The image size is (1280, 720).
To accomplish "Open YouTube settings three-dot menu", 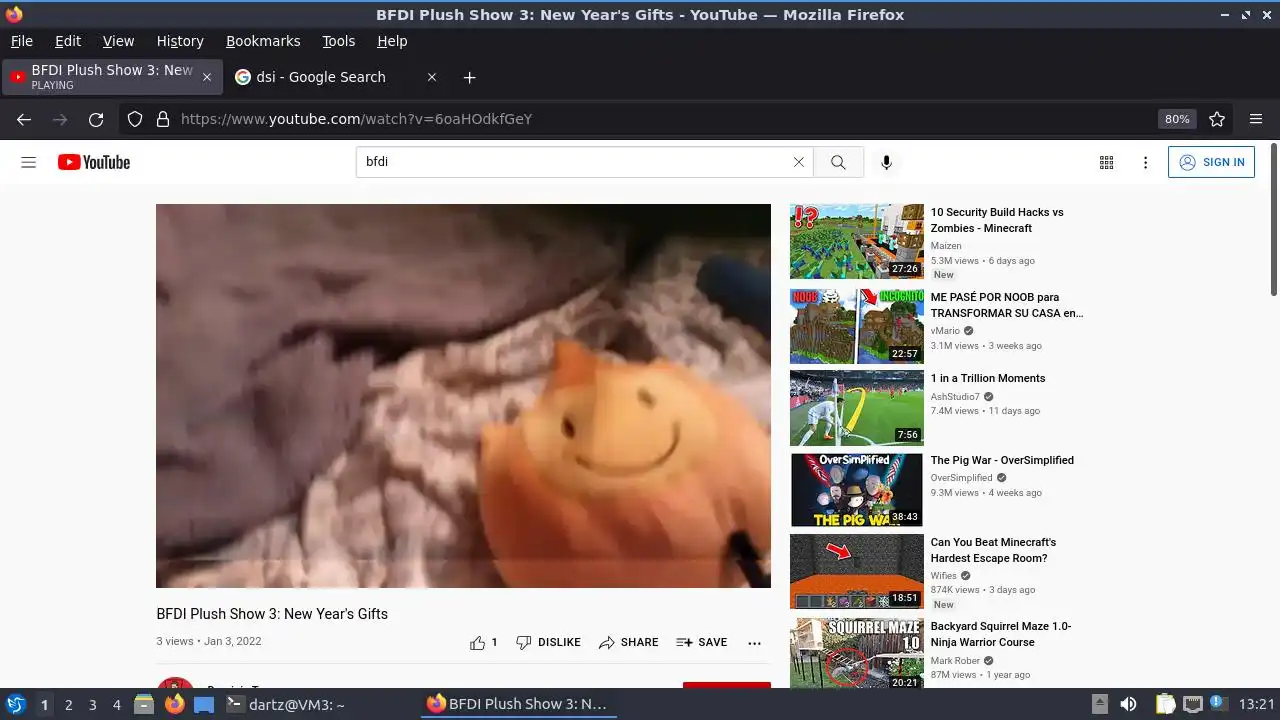I will pyautogui.click(x=1145, y=162).
